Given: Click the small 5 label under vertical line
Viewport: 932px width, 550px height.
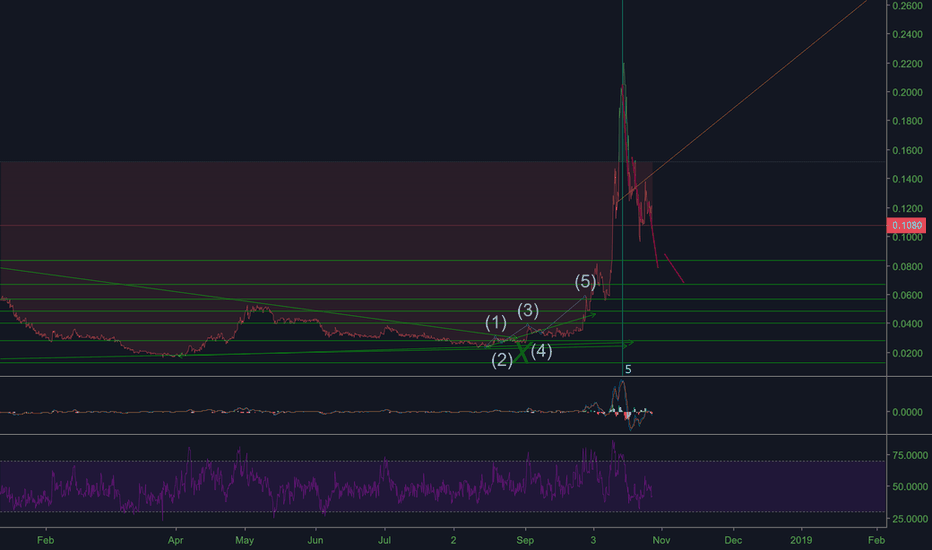Looking at the screenshot, I should click(628, 370).
